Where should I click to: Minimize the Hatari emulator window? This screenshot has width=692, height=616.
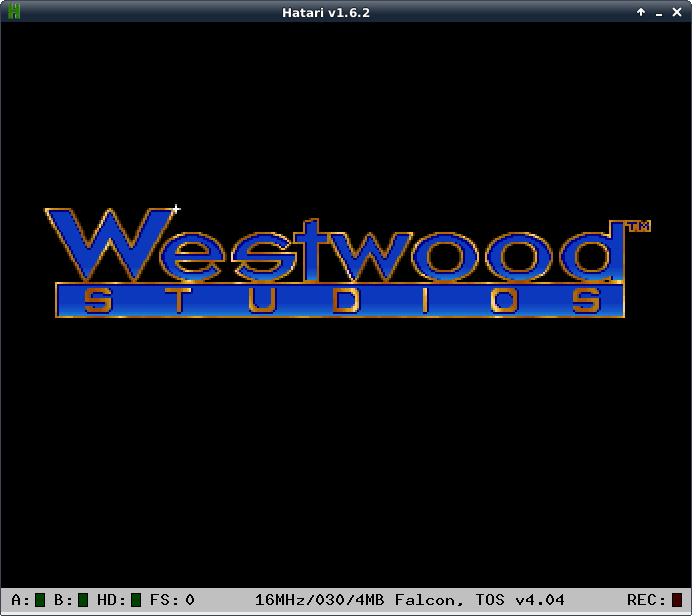pyautogui.click(x=659, y=12)
